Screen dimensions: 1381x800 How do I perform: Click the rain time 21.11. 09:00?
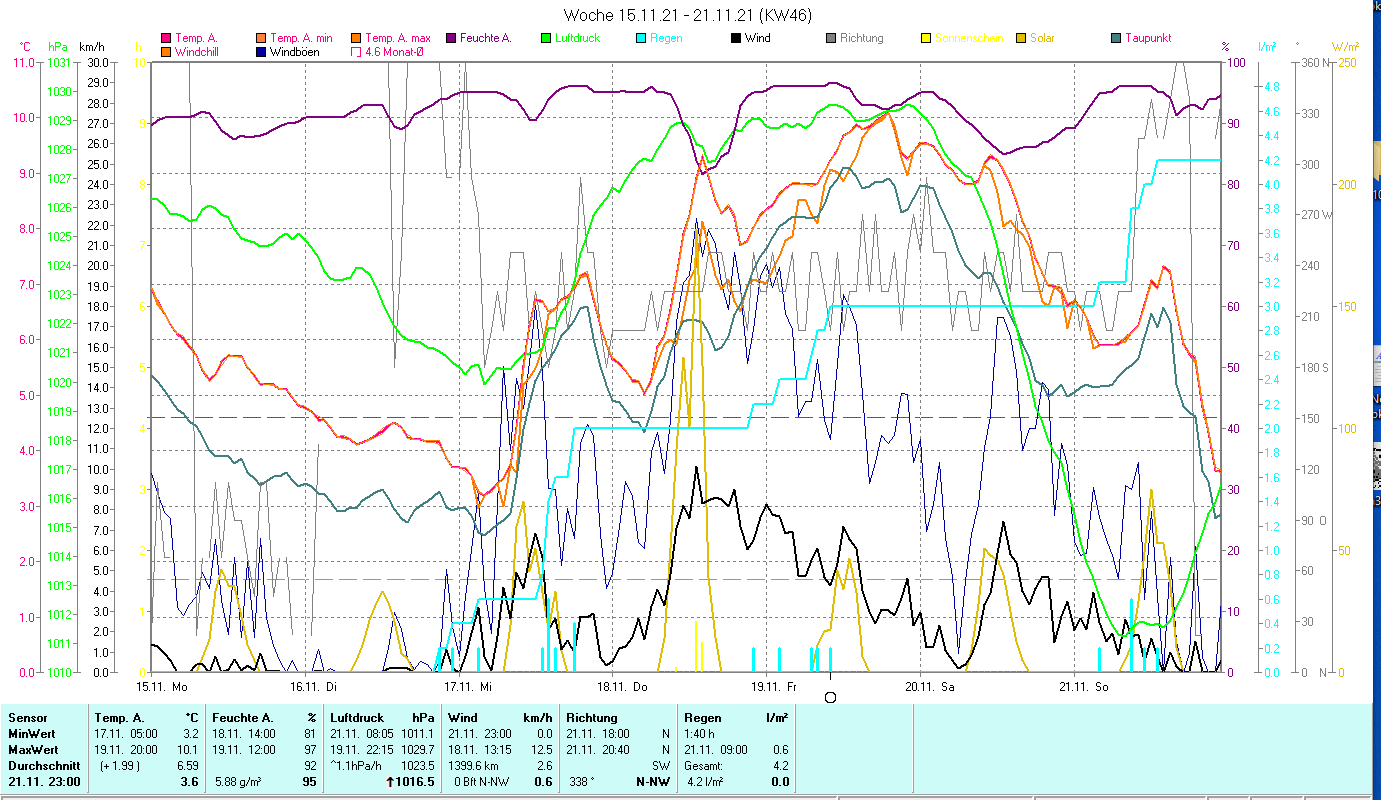[717, 750]
